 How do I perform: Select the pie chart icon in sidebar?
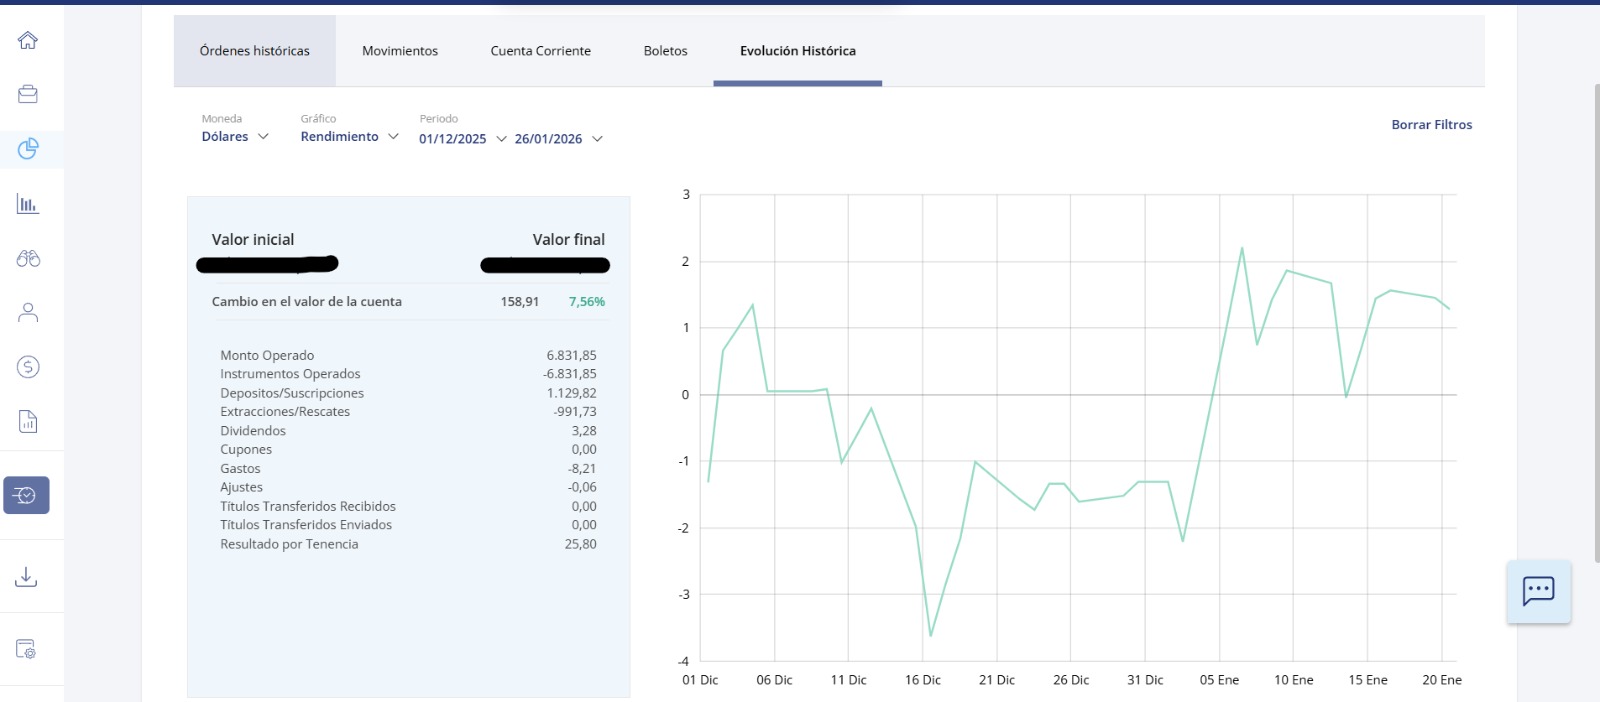point(28,149)
